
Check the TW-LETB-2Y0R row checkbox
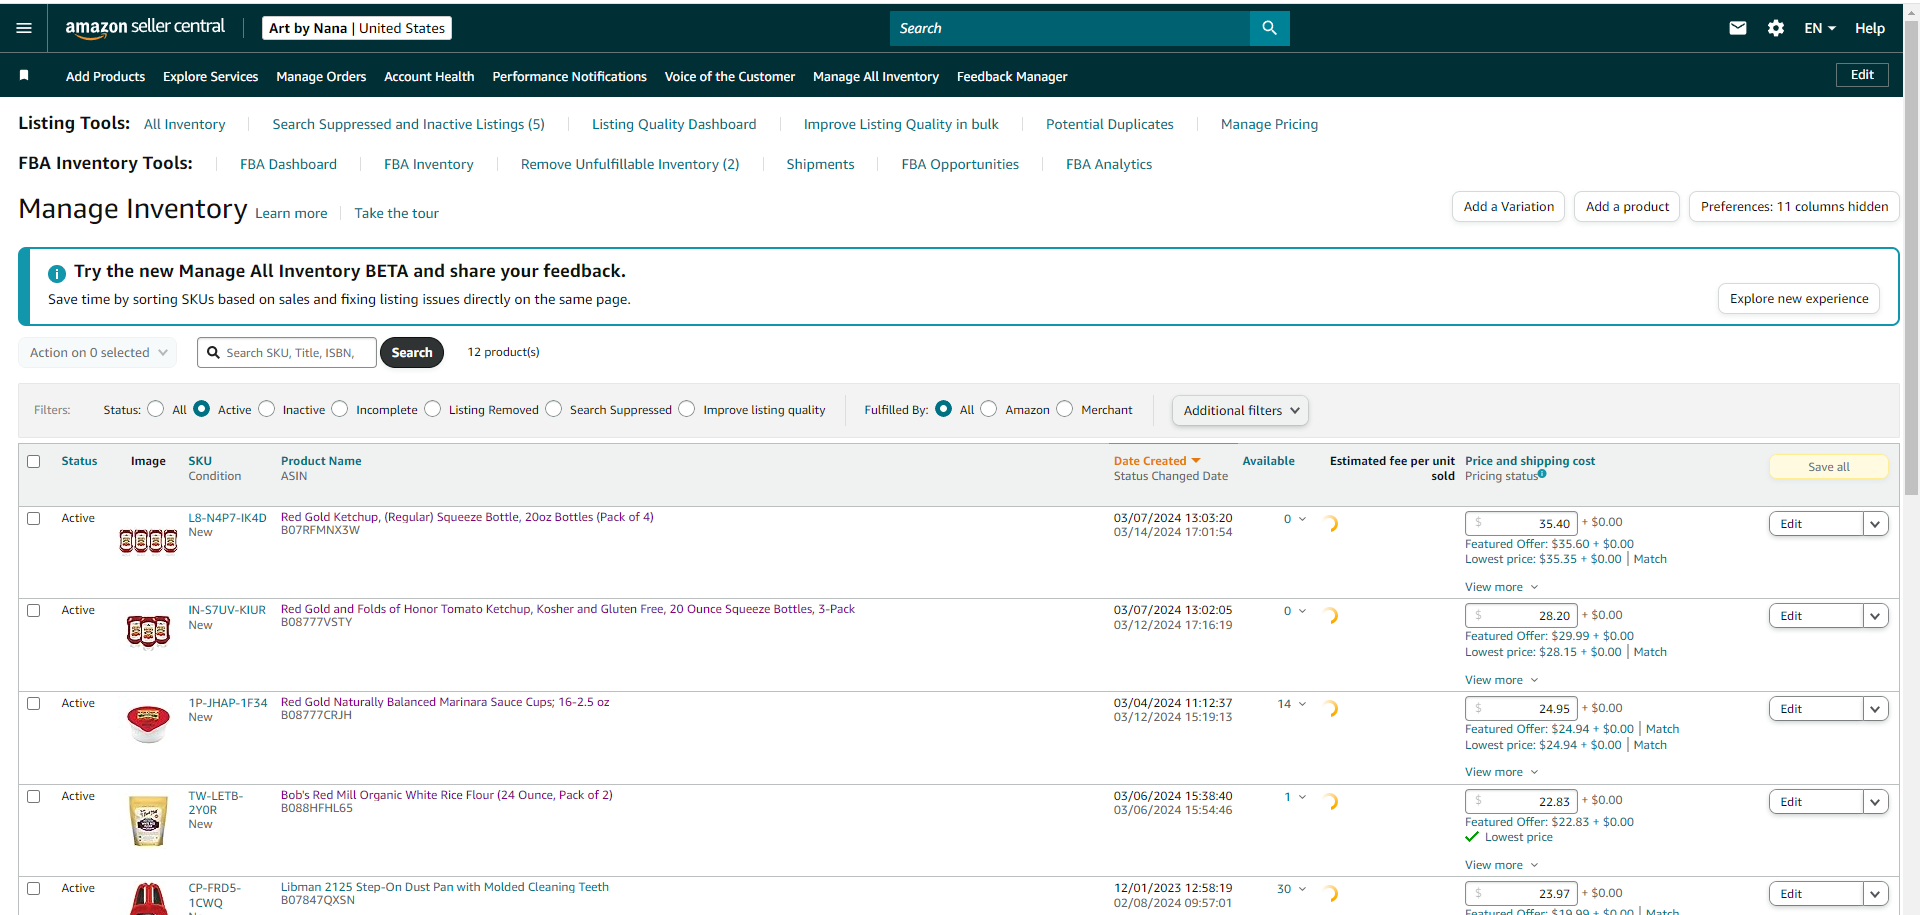click(x=34, y=796)
